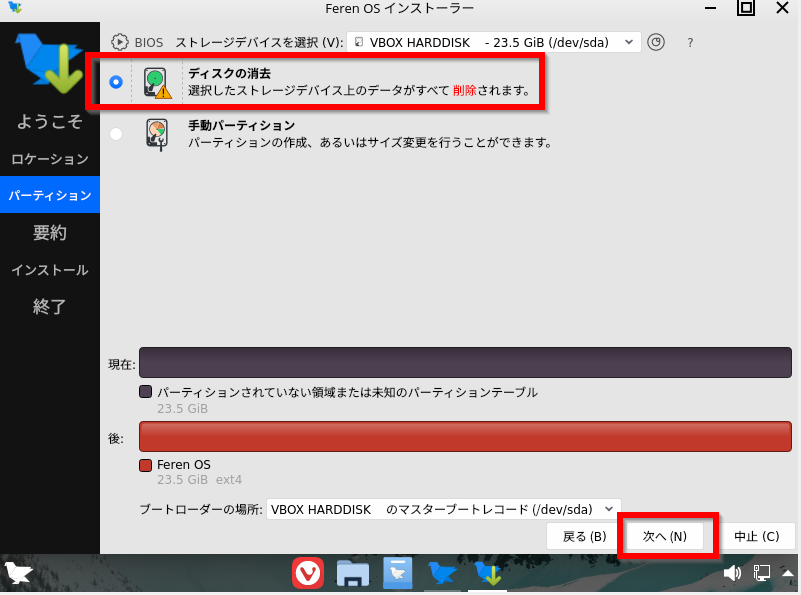
Task: Close the Feren OS installer window
Action: click(x=783, y=8)
